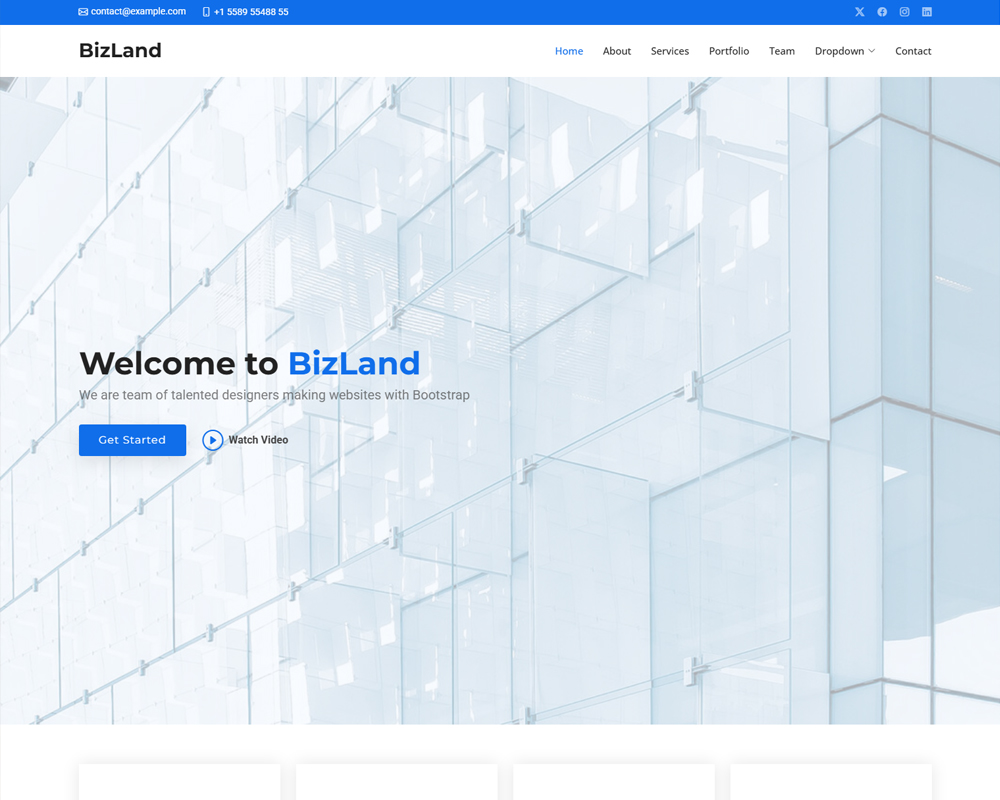The width and height of the screenshot is (1000, 800).
Task: Go to the Home nav item
Action: [569, 51]
